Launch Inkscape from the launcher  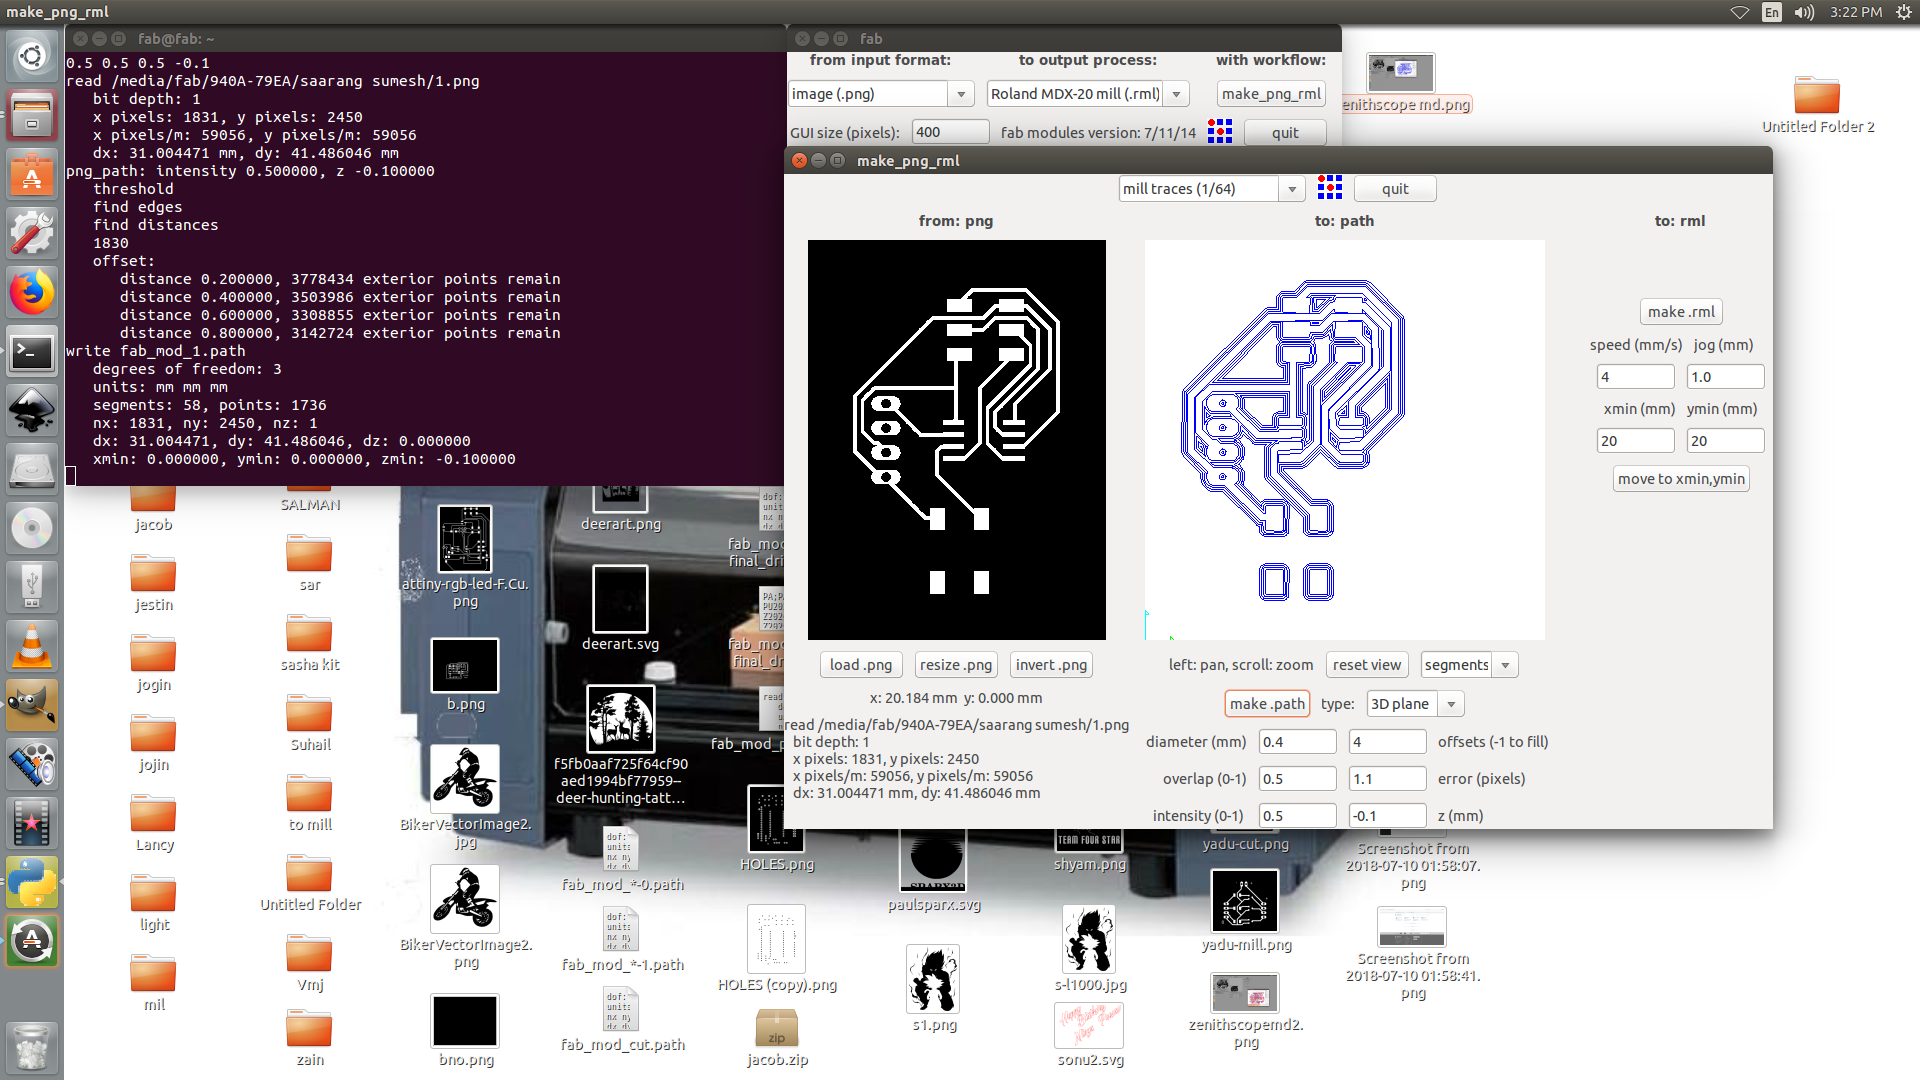[32, 410]
